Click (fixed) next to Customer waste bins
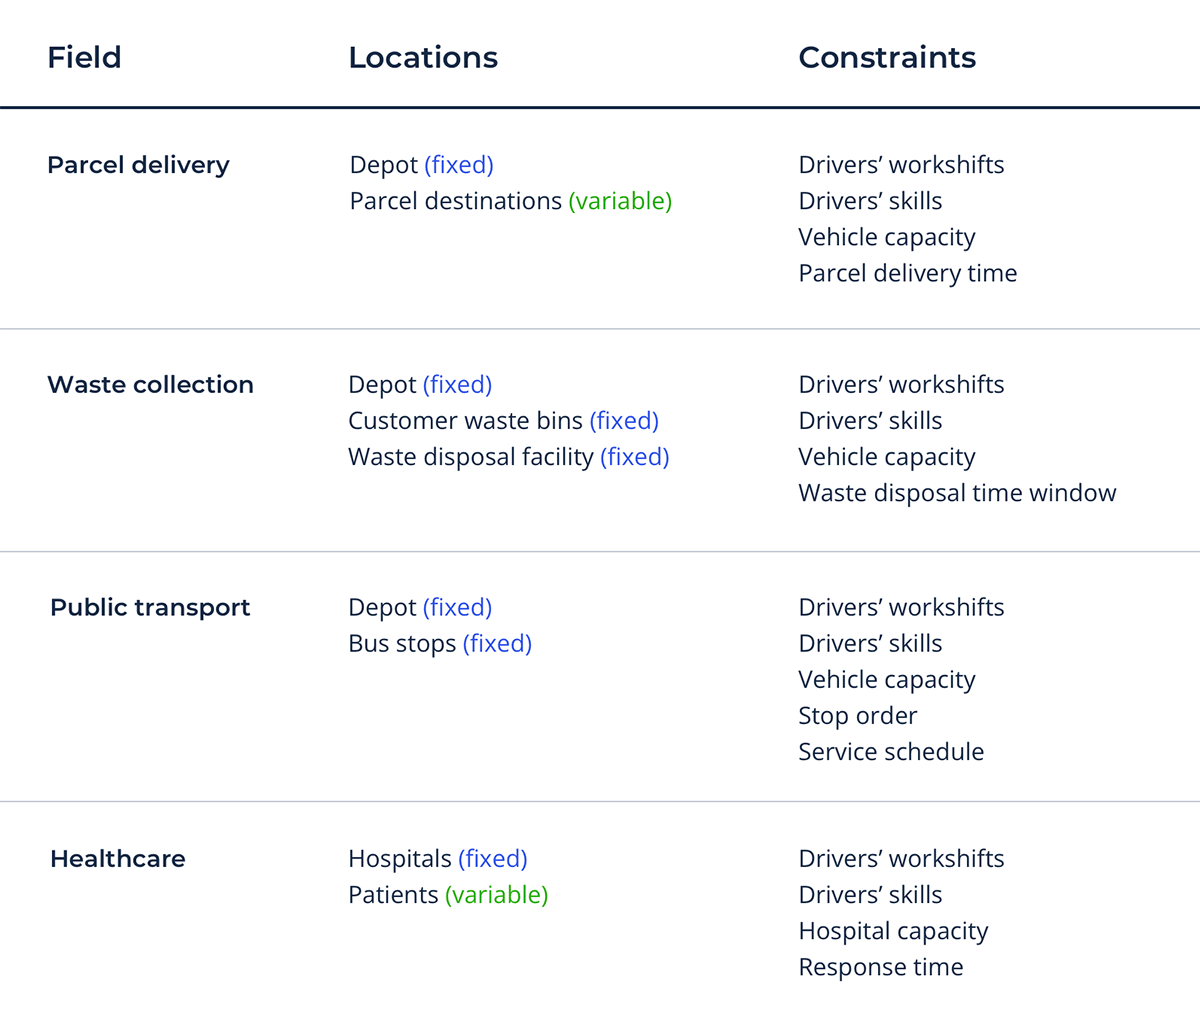The height and width of the screenshot is (1025, 1200). (x=624, y=421)
